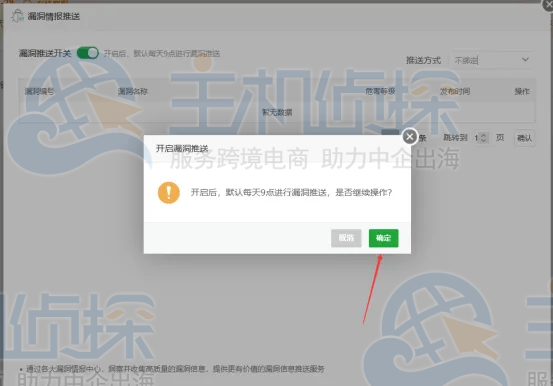Screen dimensions: 553x386
Task: Click the page number stepper field
Action: [x=481, y=138]
